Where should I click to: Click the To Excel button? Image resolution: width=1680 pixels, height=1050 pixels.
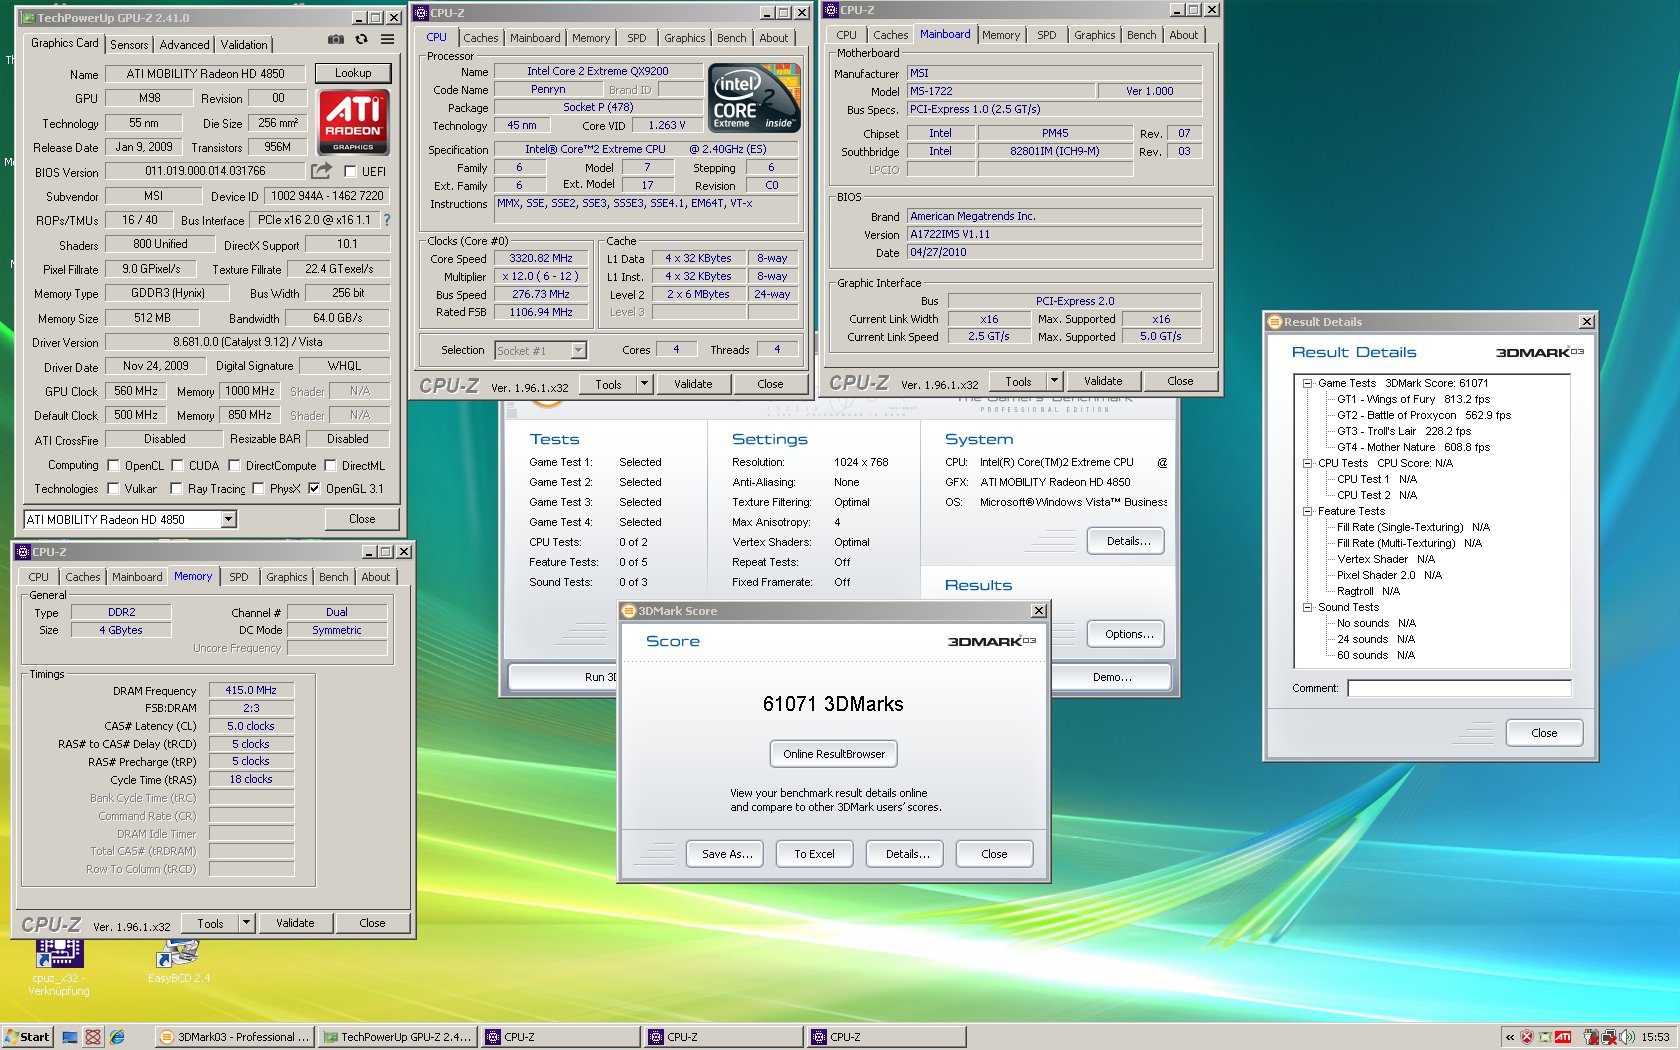tap(814, 854)
